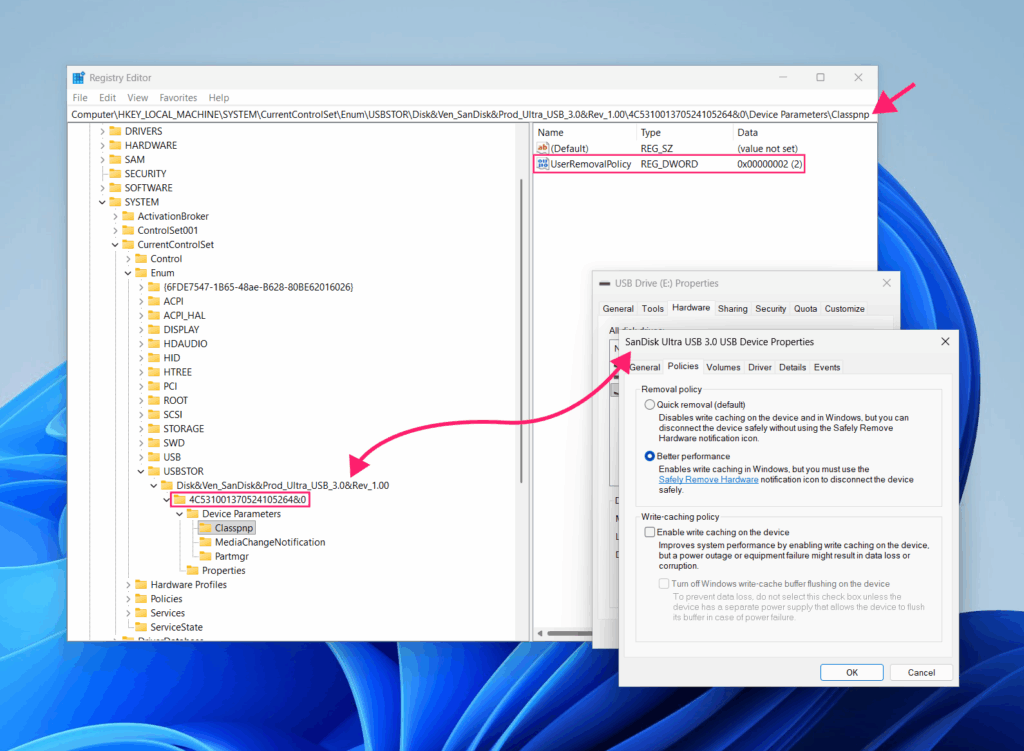Maximize the Registry Editor window
The height and width of the screenshot is (751, 1024).
tap(820, 77)
